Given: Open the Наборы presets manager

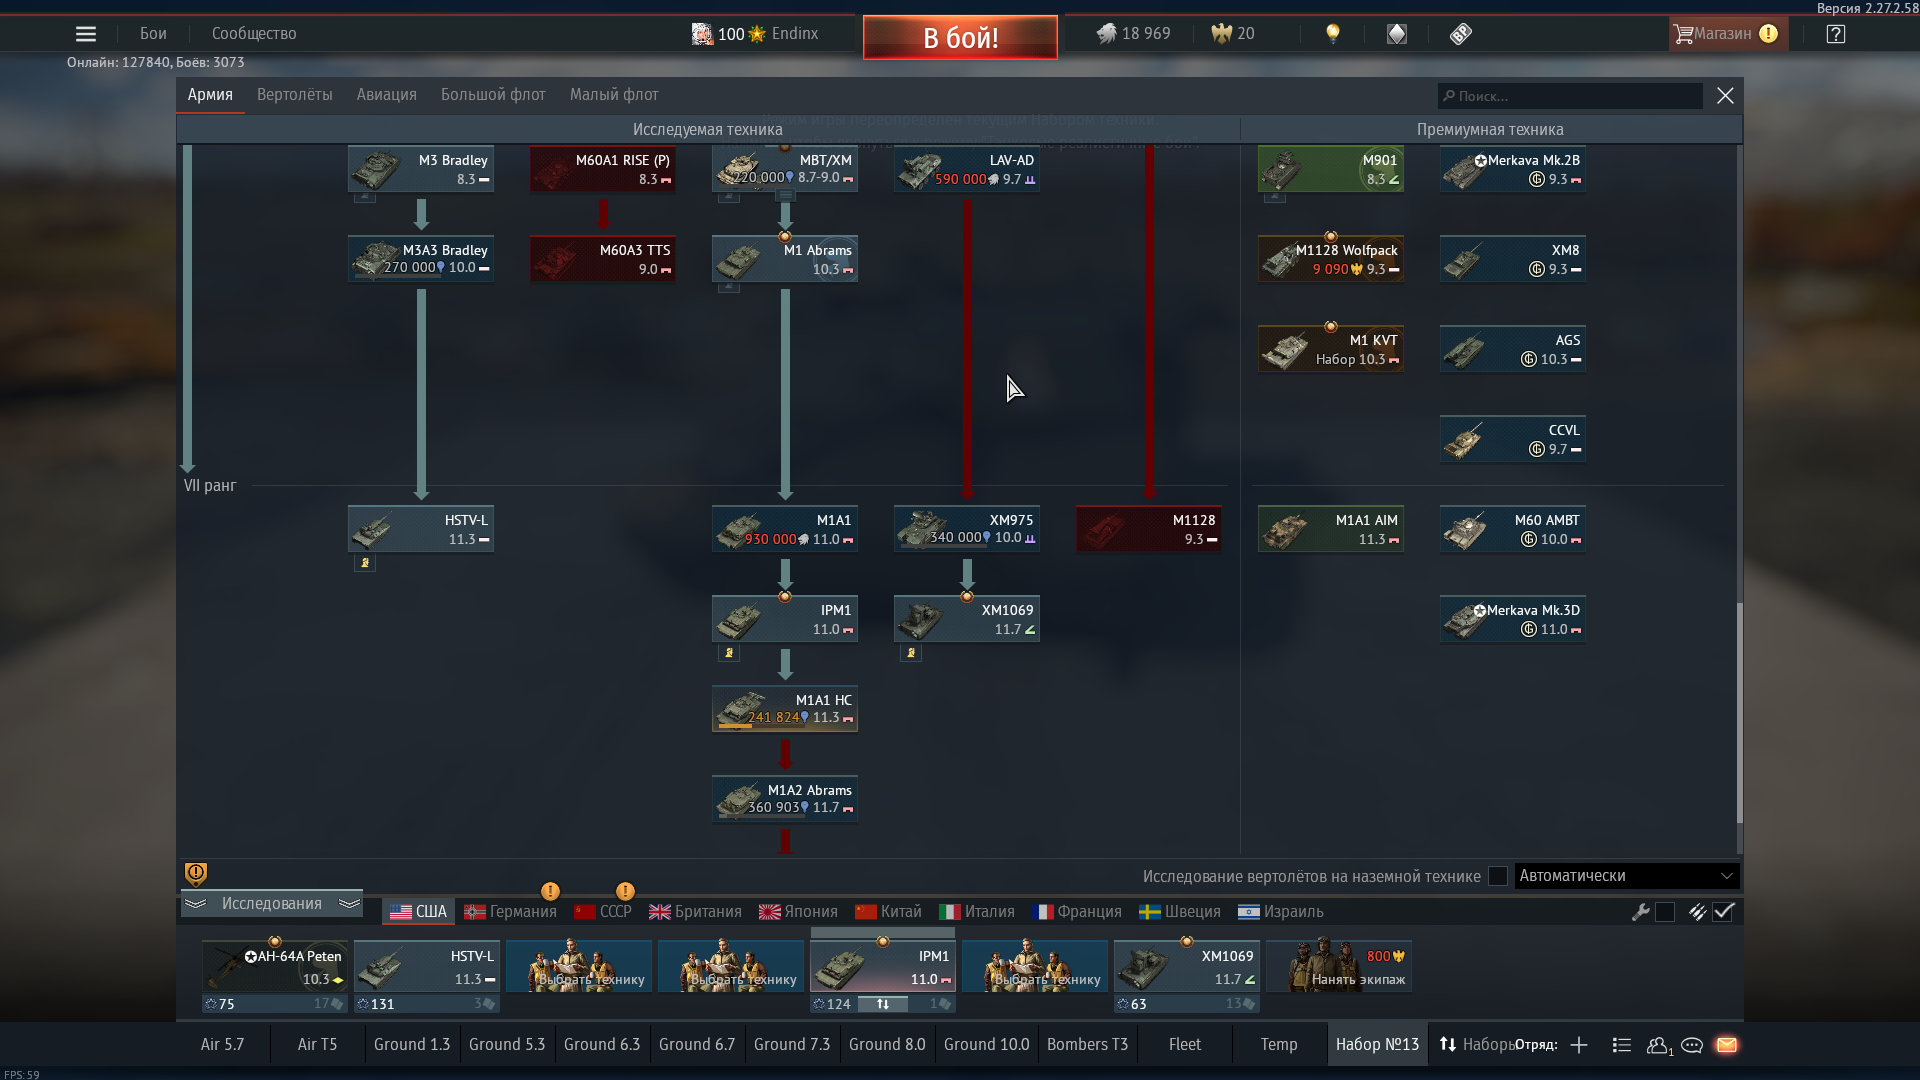Looking at the screenshot, I should click(1477, 1044).
